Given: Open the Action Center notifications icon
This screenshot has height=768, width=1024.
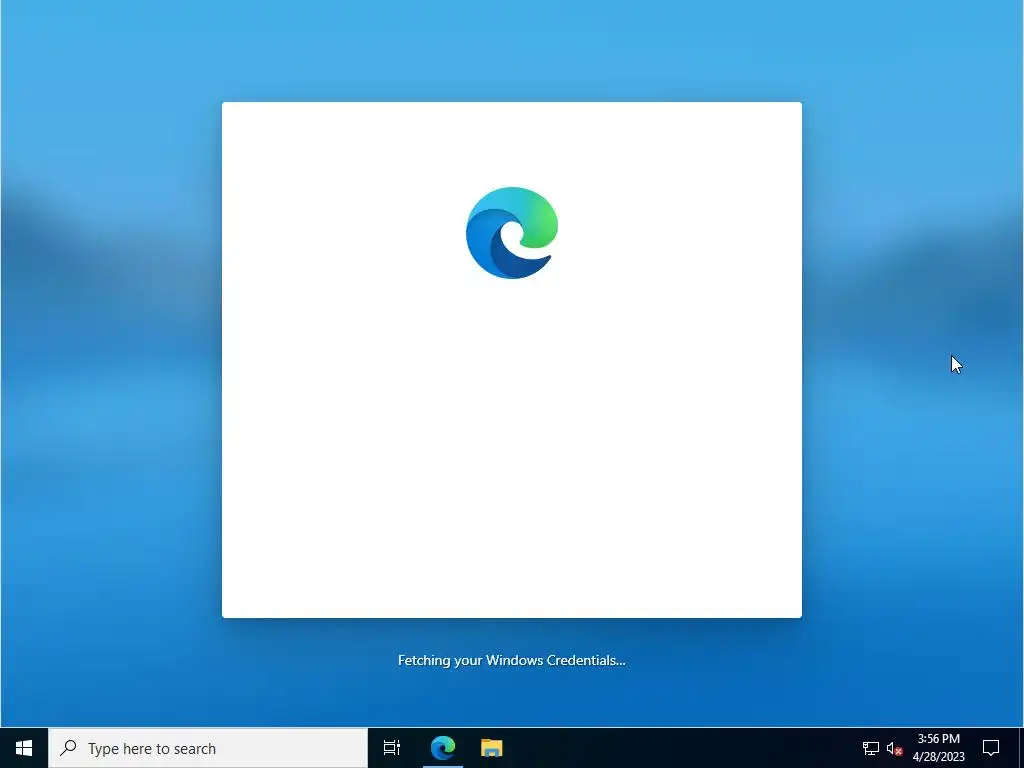Looking at the screenshot, I should pos(991,748).
